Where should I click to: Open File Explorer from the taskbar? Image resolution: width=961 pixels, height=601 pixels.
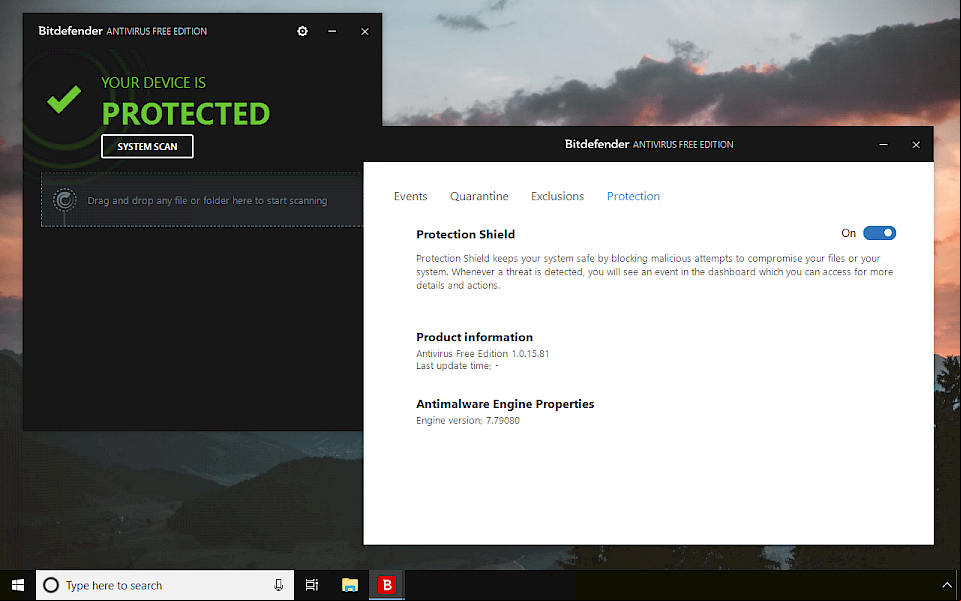350,585
